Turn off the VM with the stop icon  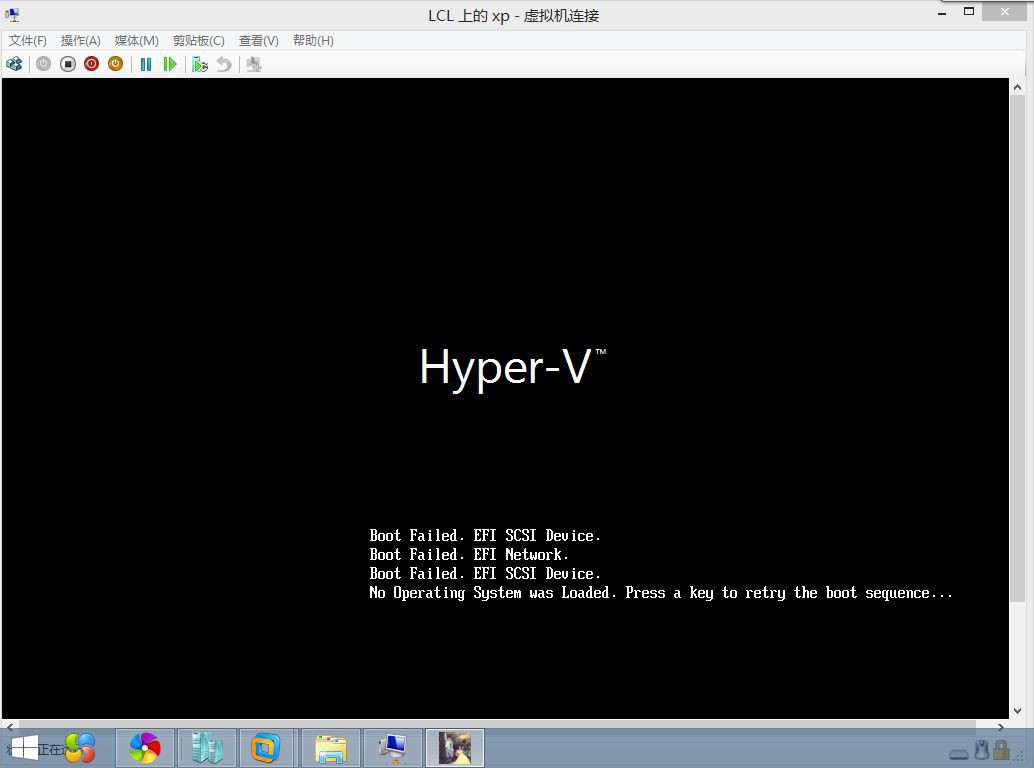point(67,64)
